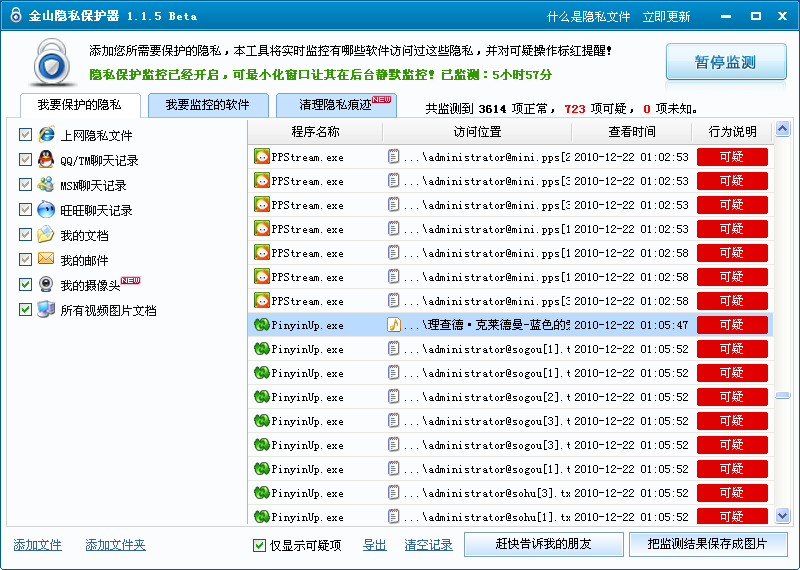Viewport: 800px width, 570px height.
Task: Uncheck the 上网隐私文件 checkbox
Action: pos(25,135)
